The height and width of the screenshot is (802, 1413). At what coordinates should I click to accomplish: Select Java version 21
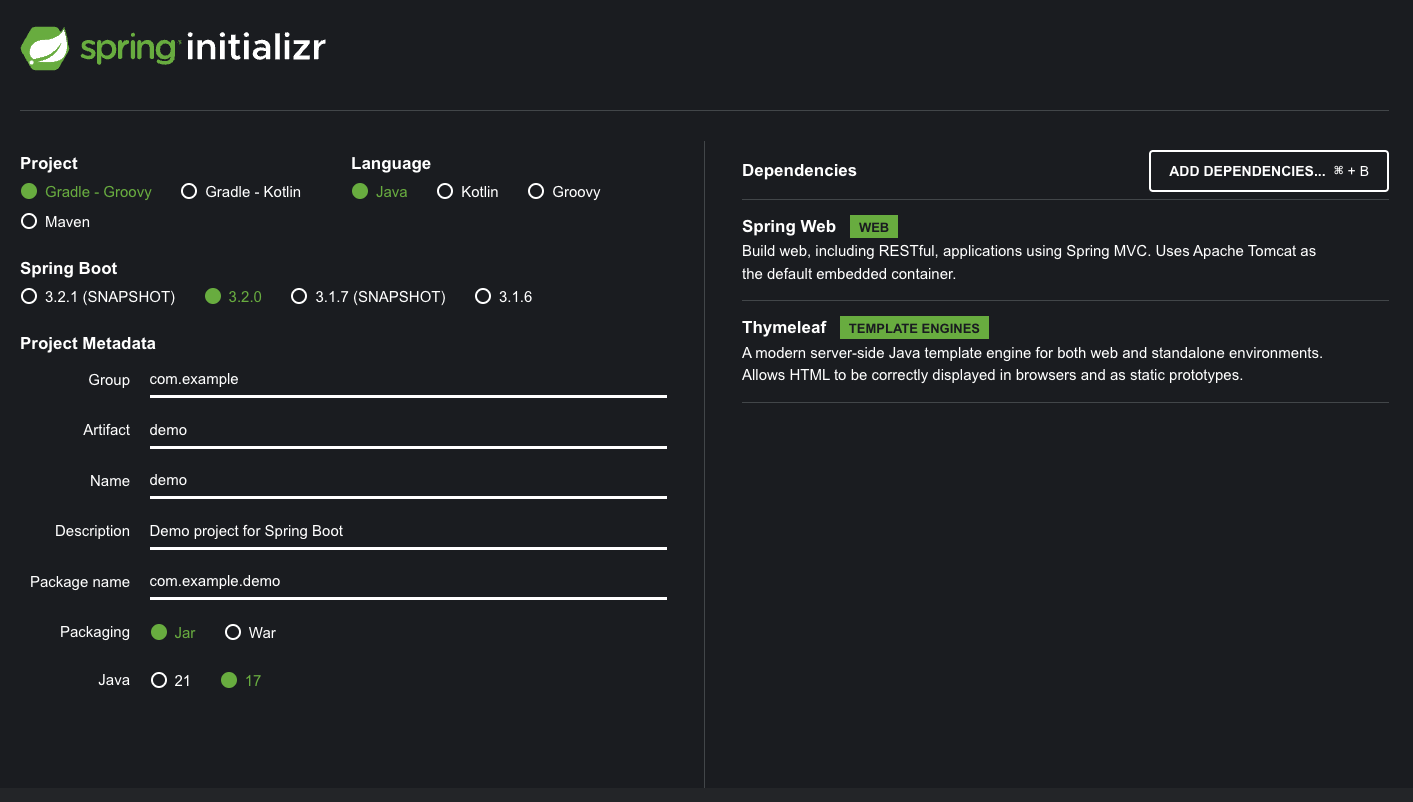pyautogui.click(x=170, y=680)
